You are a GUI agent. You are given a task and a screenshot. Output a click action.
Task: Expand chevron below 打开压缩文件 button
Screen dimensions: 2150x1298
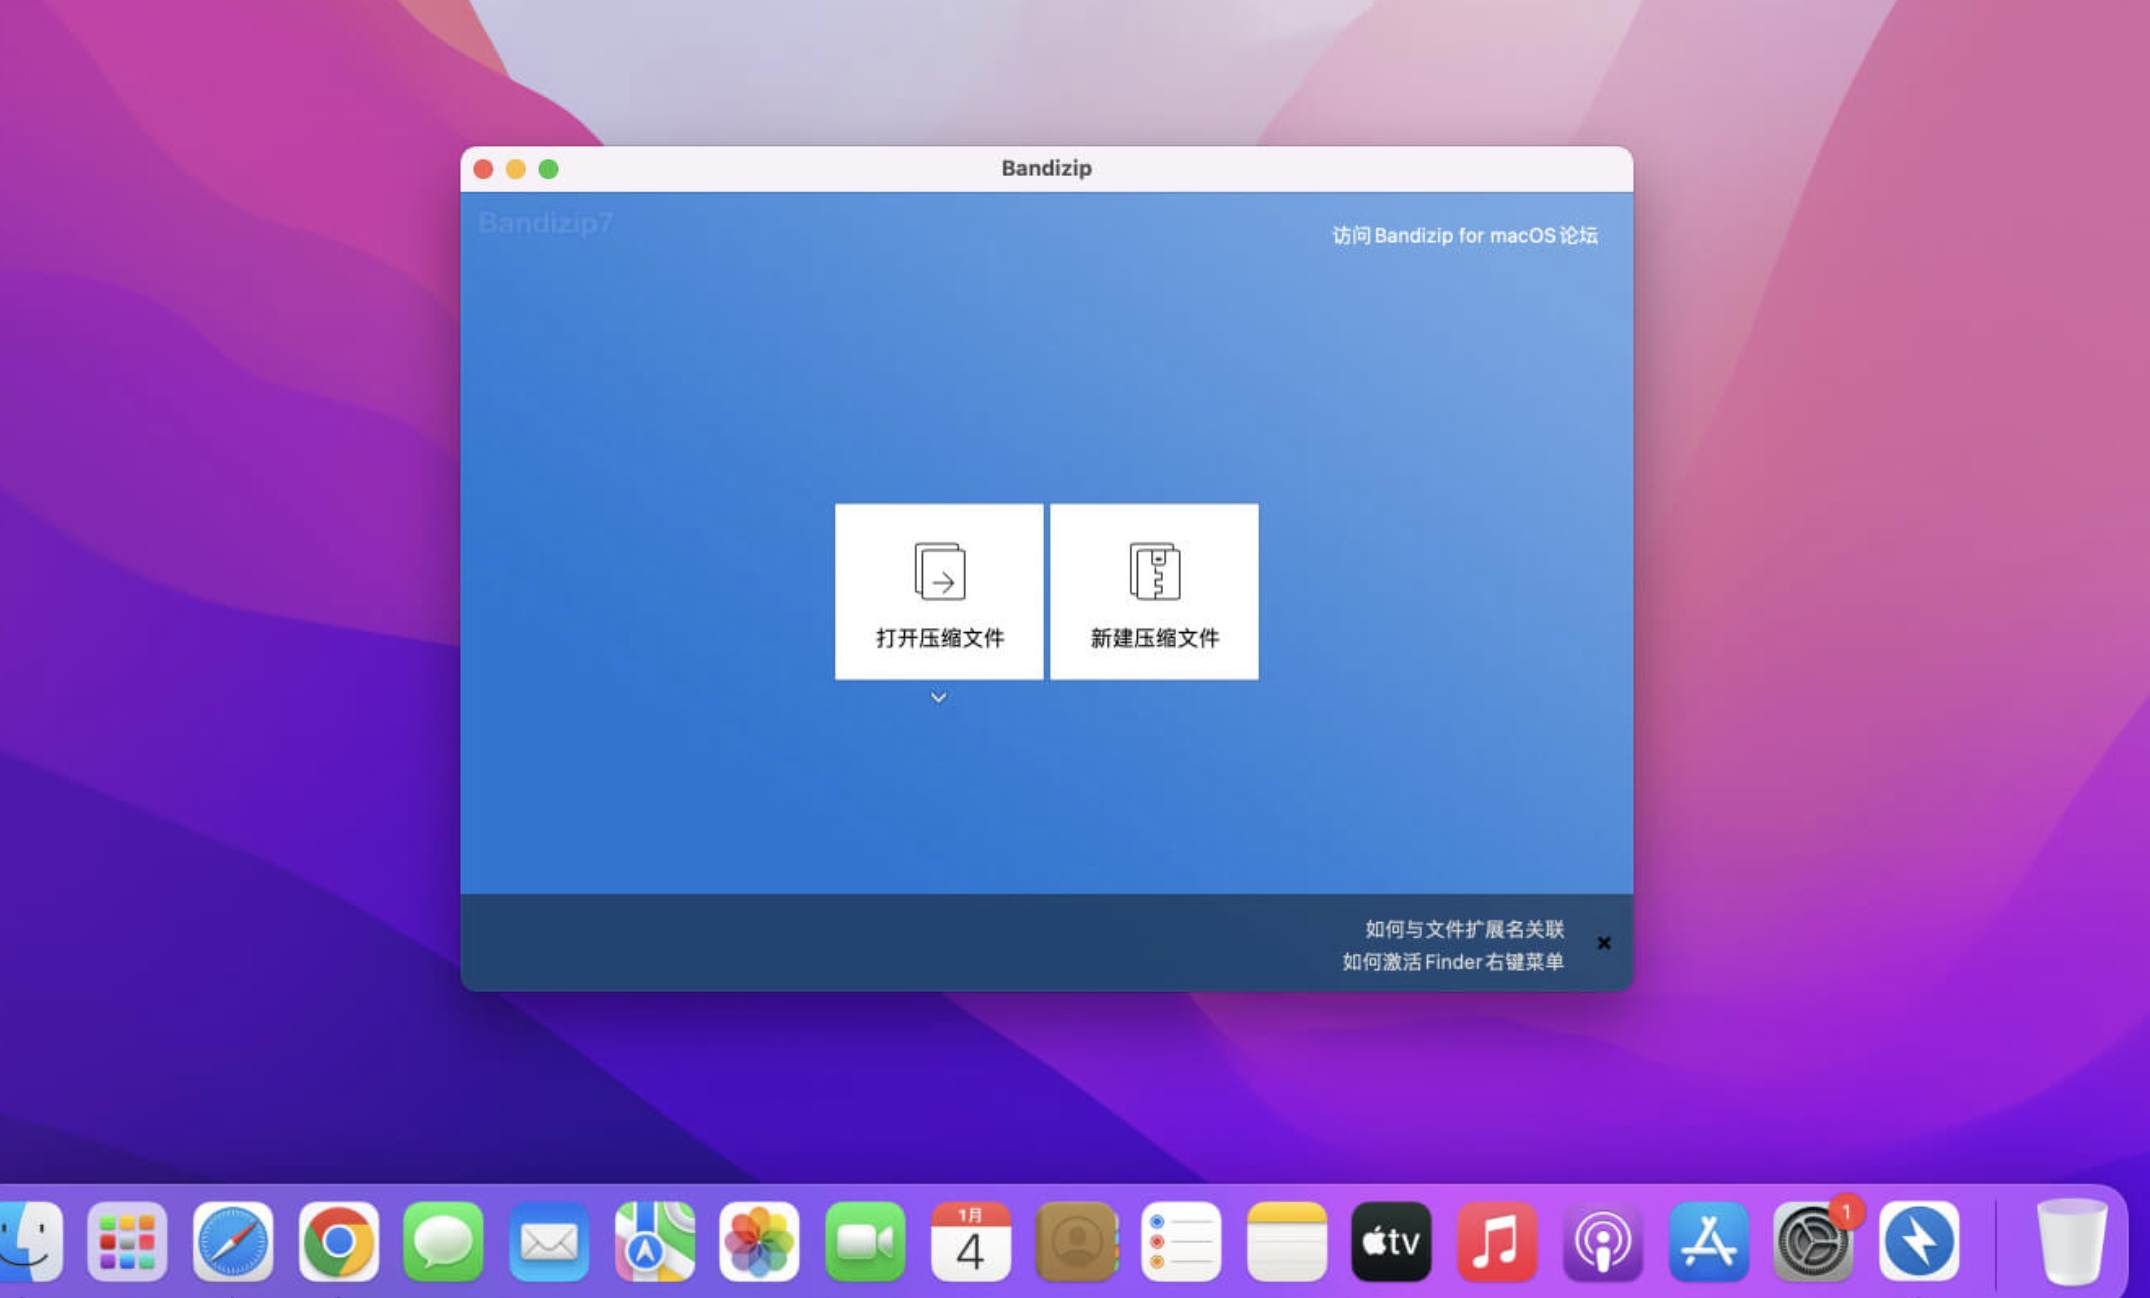[x=938, y=697]
